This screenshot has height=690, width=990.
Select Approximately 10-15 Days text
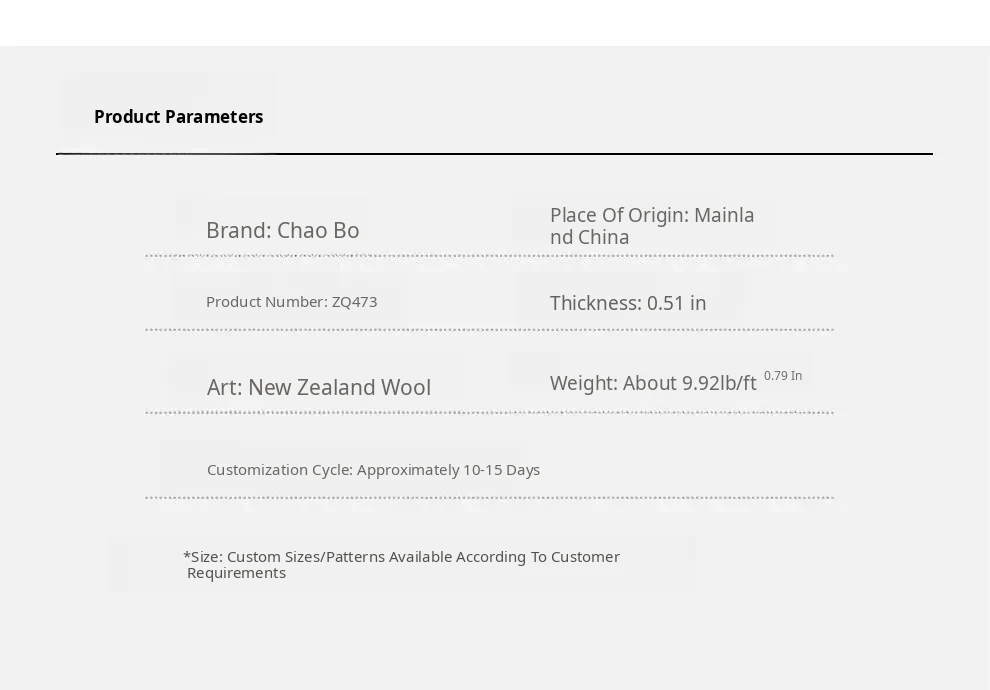(448, 470)
